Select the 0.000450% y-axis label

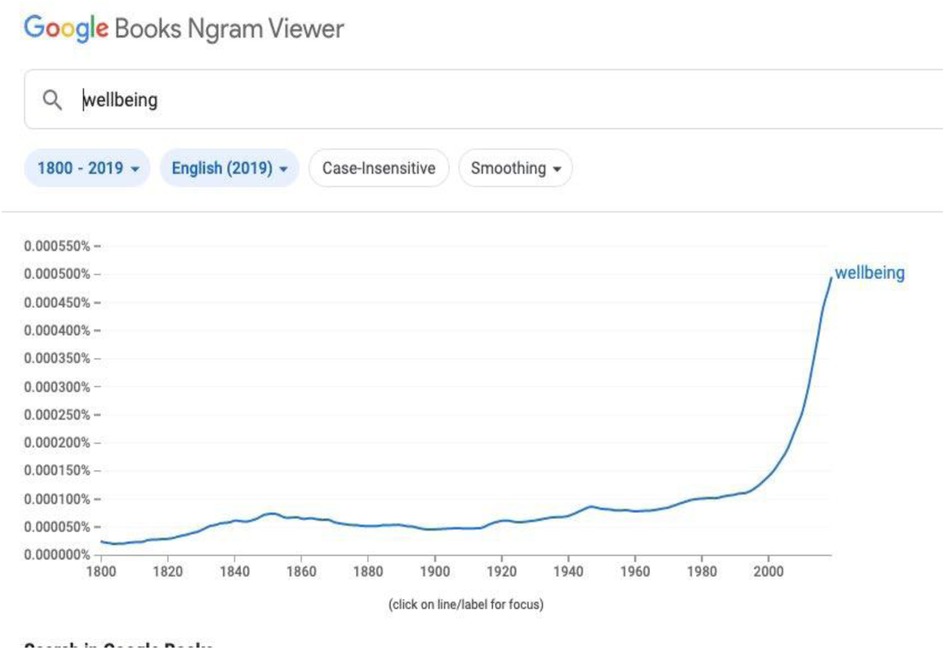57,302
